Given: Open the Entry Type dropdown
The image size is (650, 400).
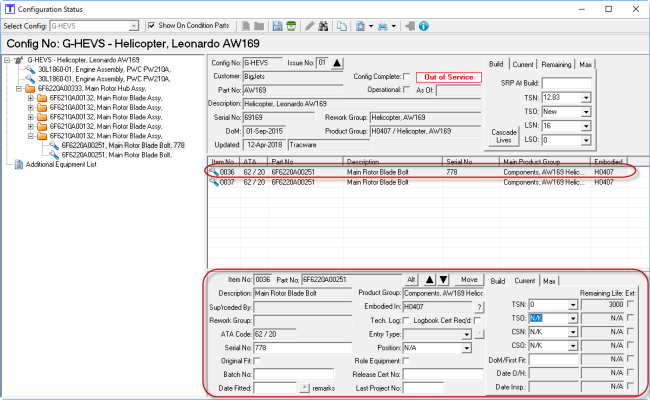Looking at the screenshot, I should click(467, 334).
